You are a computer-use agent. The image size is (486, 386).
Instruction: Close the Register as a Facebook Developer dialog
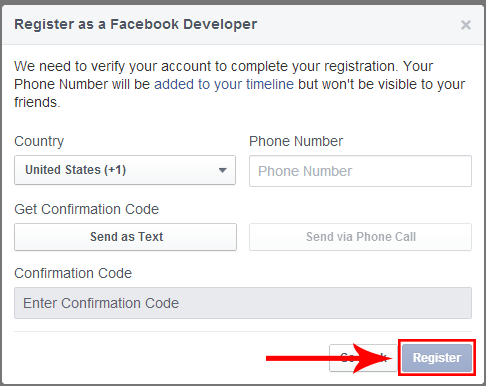coord(466,25)
